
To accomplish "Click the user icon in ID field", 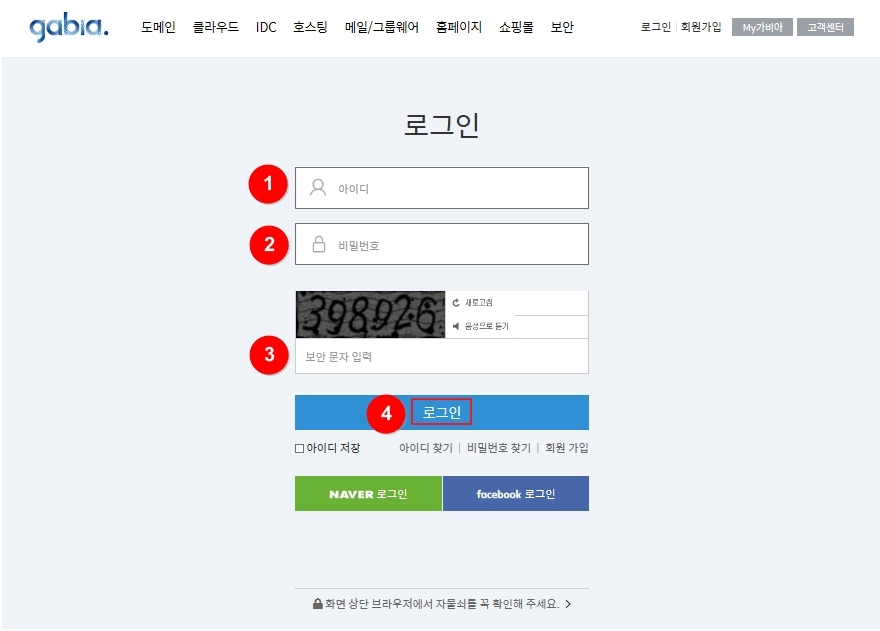I will [x=318, y=188].
